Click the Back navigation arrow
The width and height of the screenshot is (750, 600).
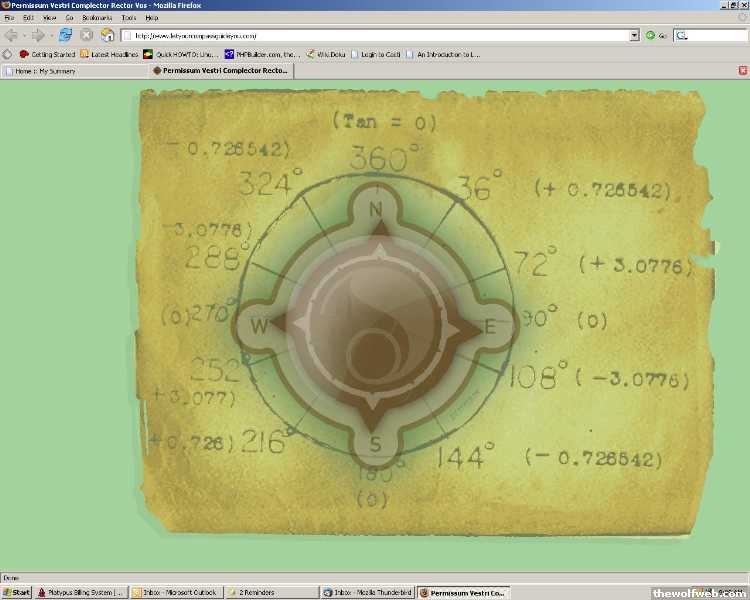click(11, 35)
